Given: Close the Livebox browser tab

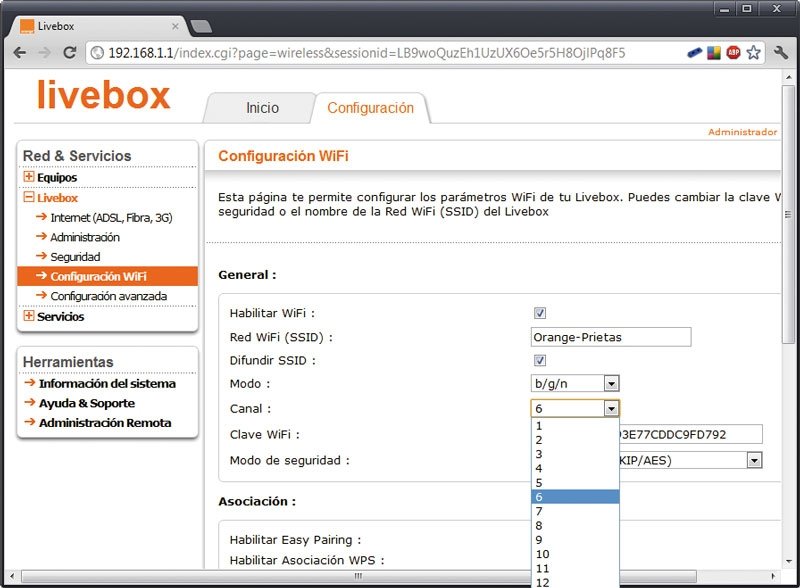Looking at the screenshot, I should 175,26.
